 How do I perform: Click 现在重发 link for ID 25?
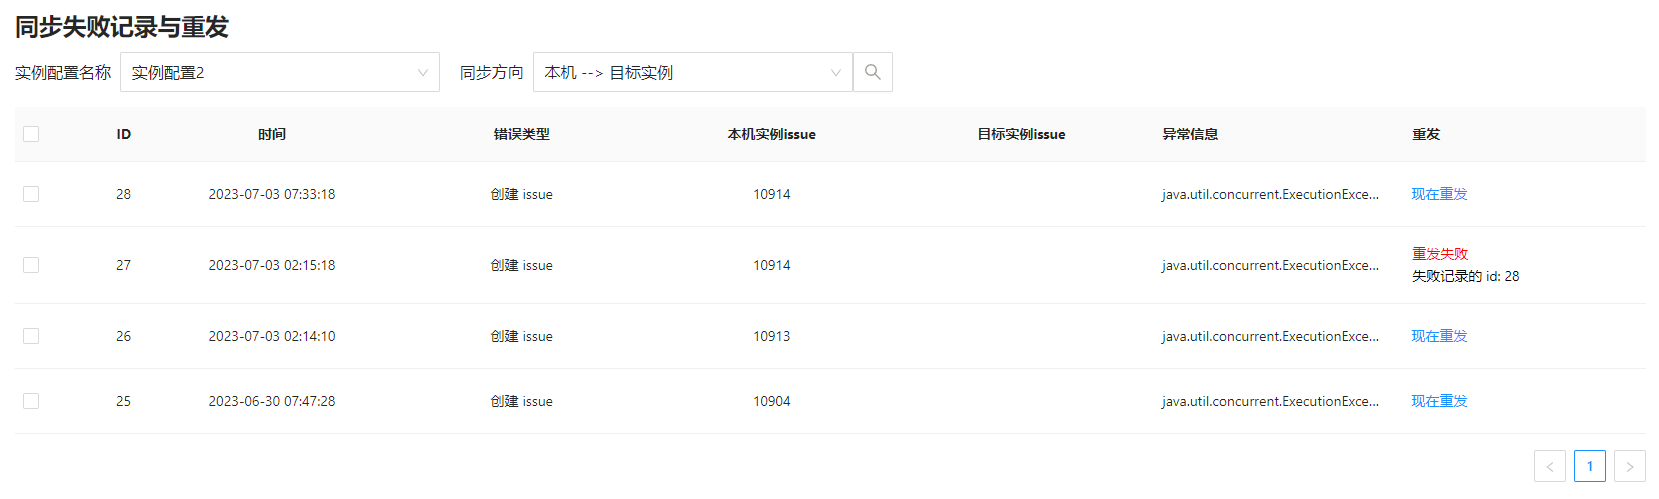tap(1439, 401)
